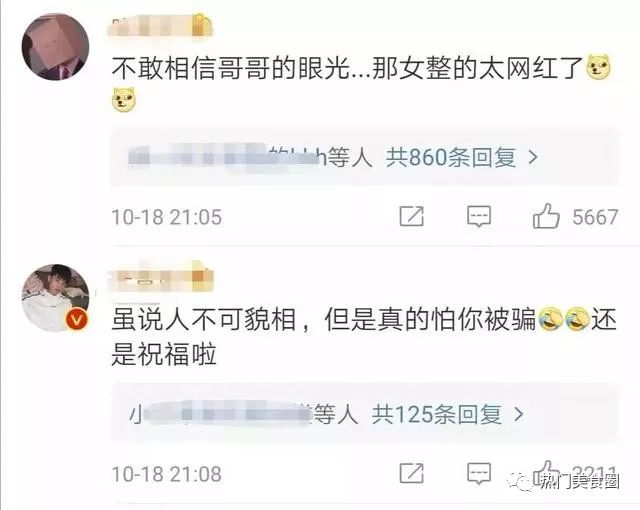Tap chevron next to 860 replies

(533, 157)
